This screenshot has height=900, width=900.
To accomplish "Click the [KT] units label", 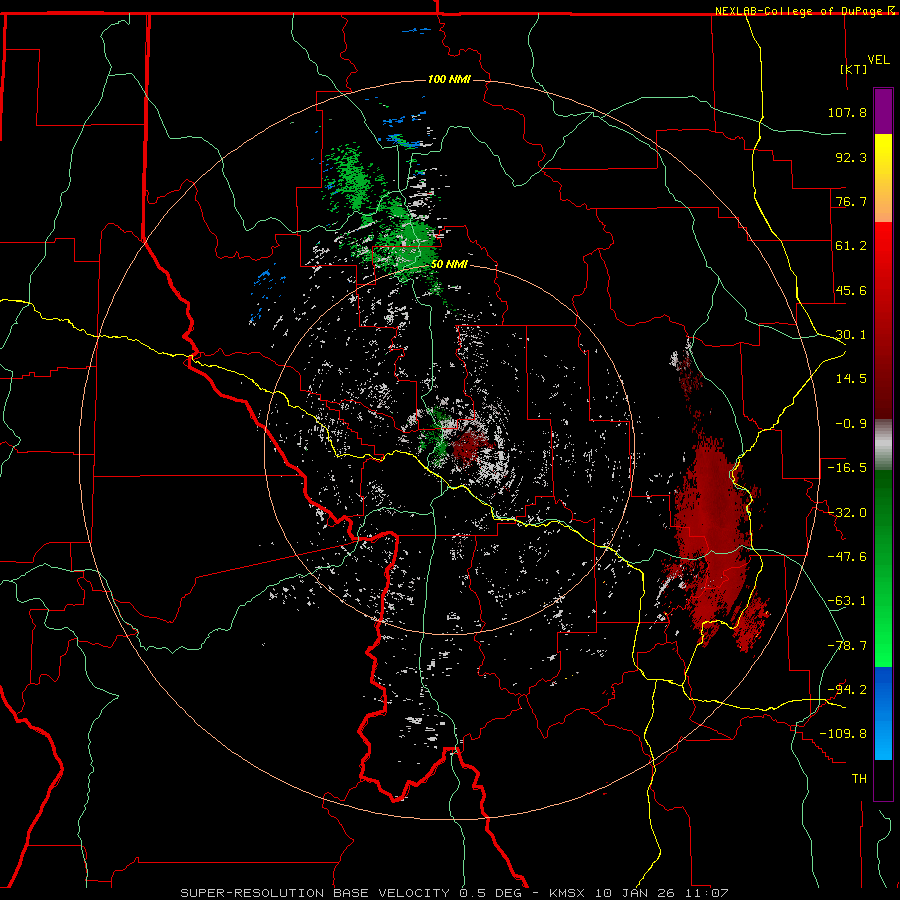I will coord(854,69).
